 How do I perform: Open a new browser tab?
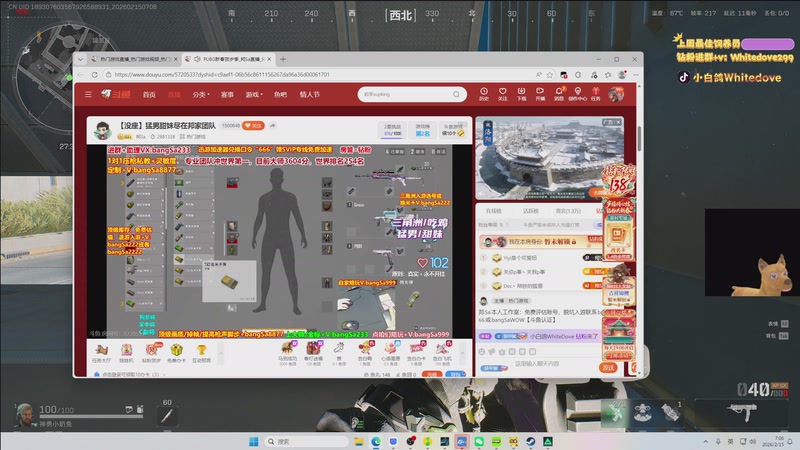point(283,59)
